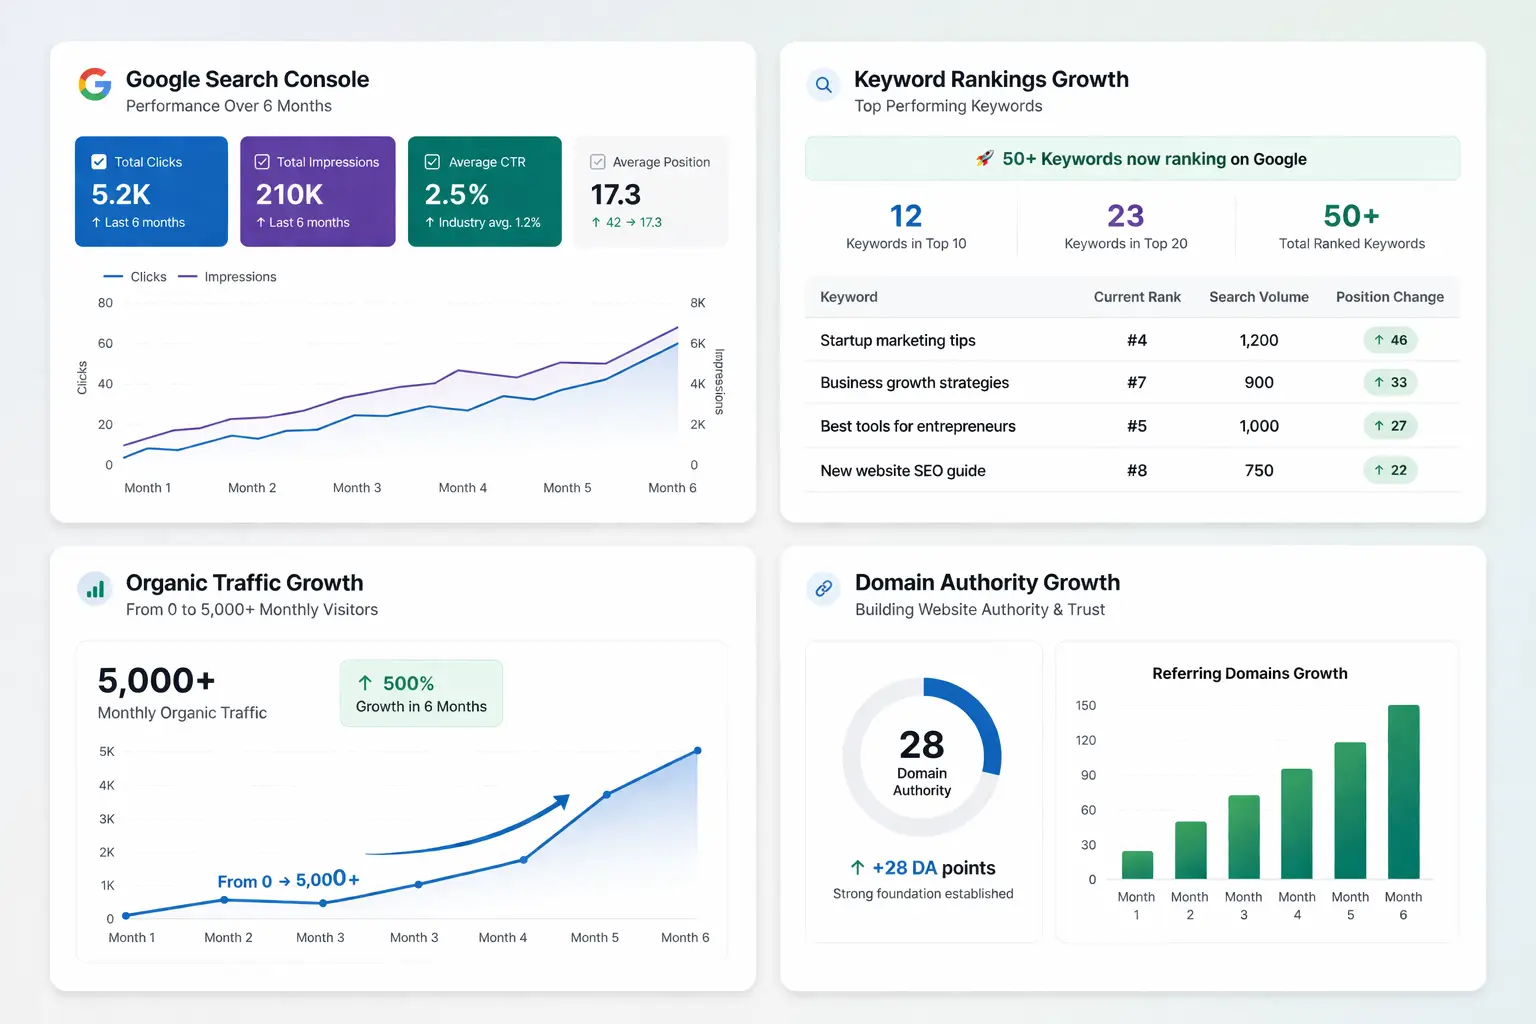Click the checkmark icon on Average CTR card
1536x1024 pixels.
432,161
